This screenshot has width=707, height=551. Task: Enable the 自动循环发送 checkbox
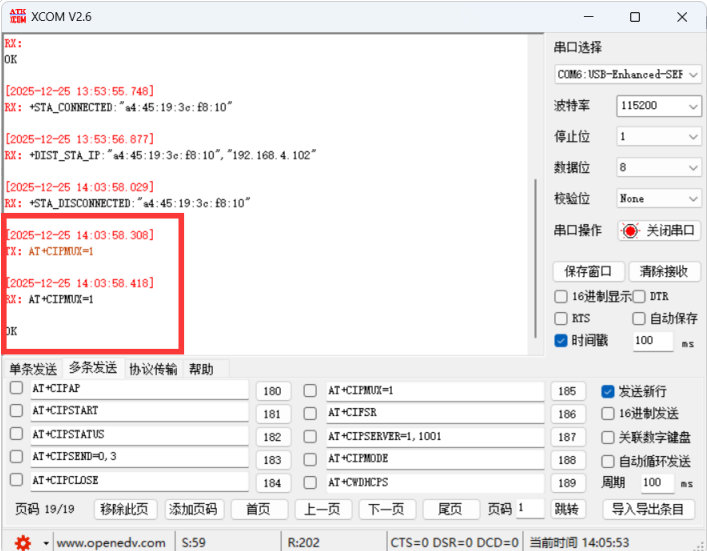tap(608, 461)
